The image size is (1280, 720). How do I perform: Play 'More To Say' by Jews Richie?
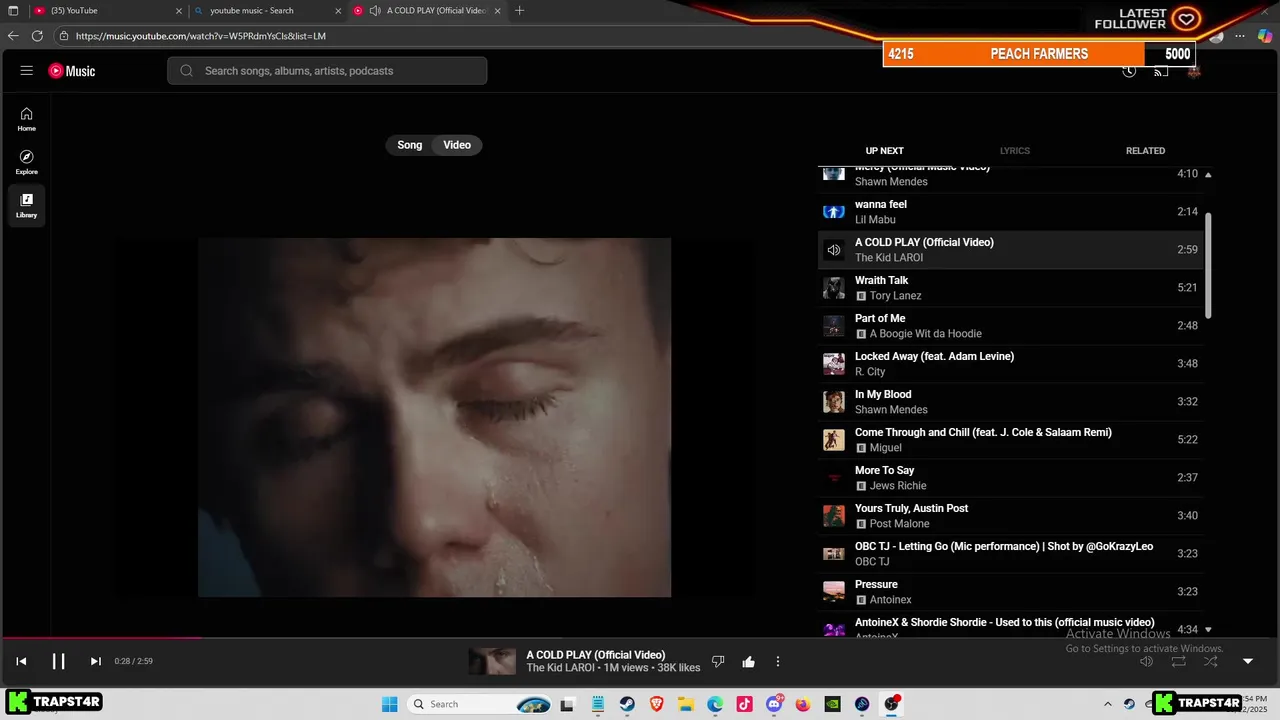click(x=1010, y=478)
